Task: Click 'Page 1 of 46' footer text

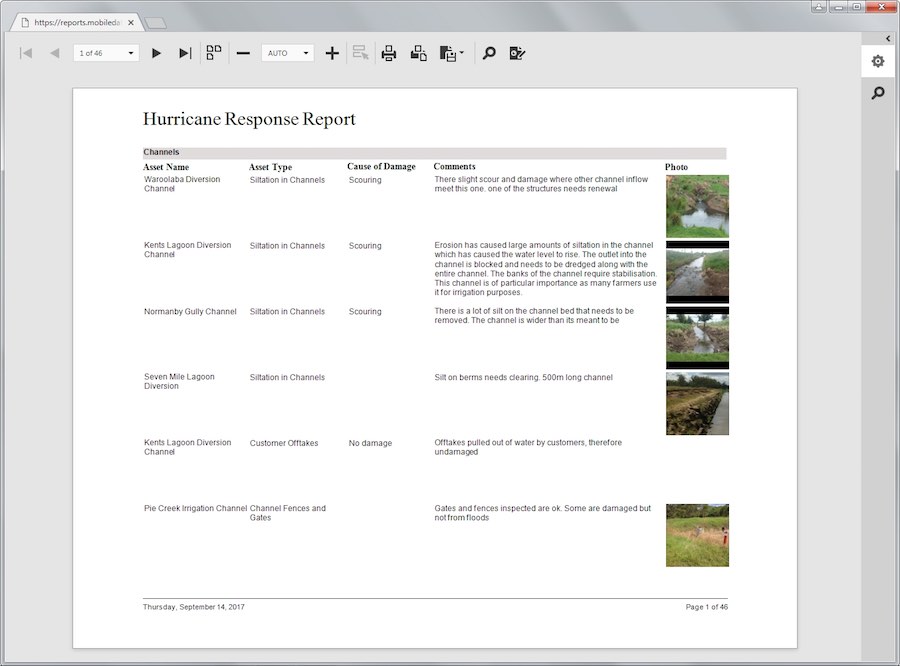Action: tap(707, 607)
